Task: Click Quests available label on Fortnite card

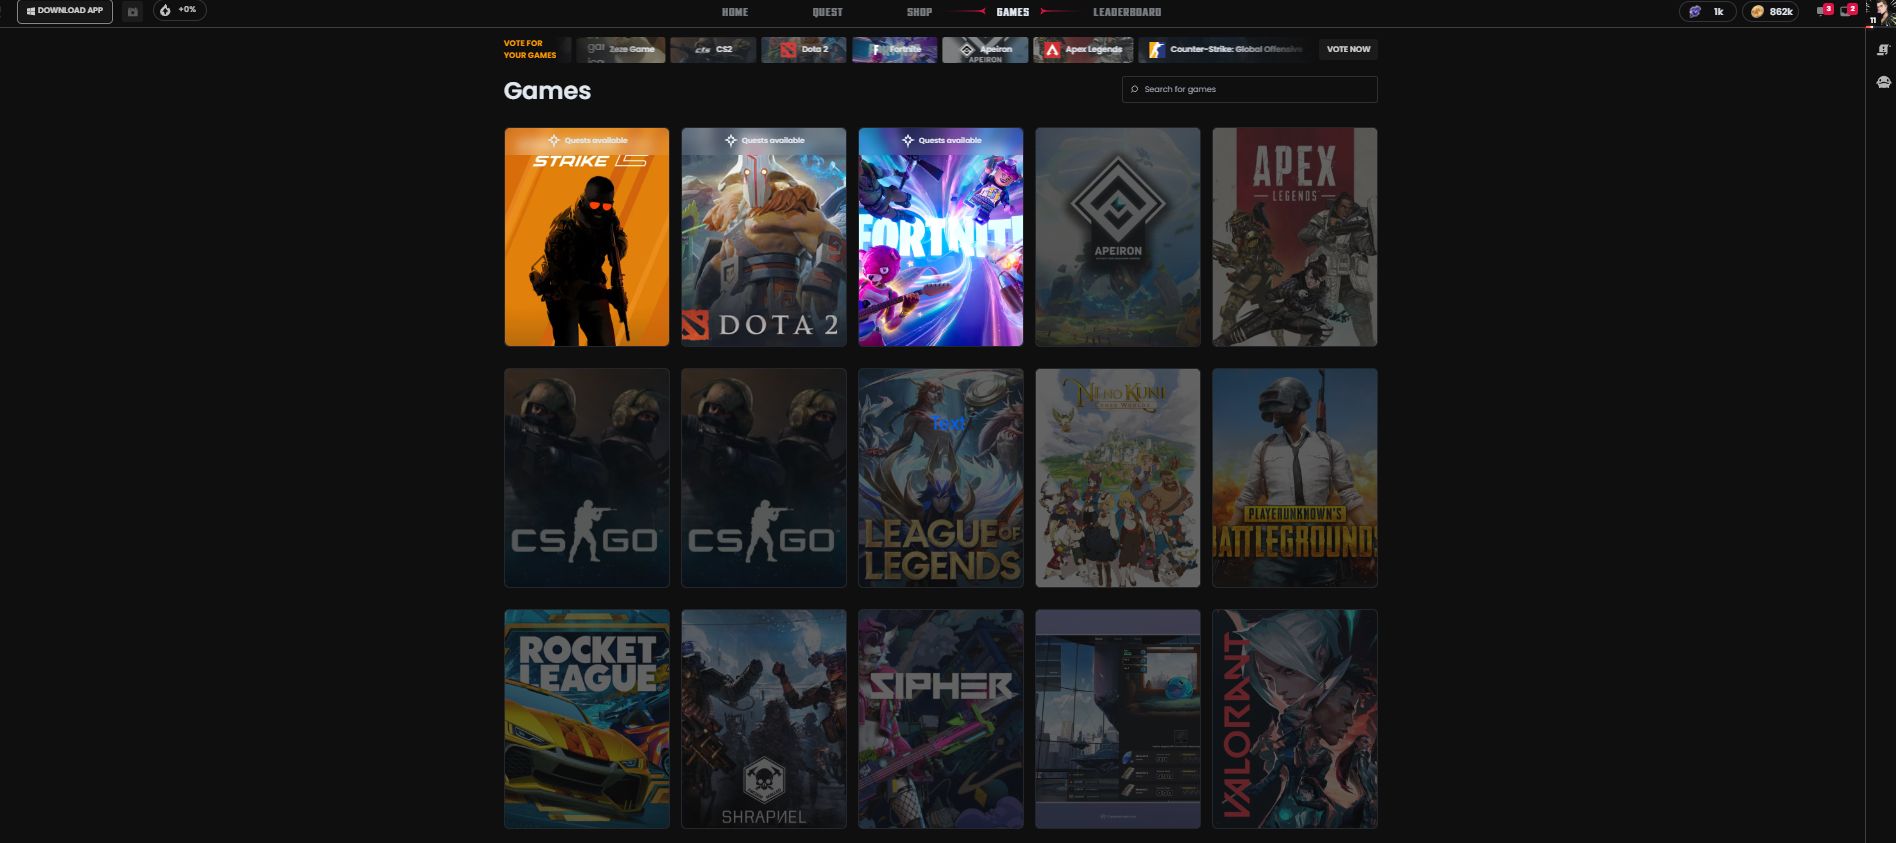Action: coord(941,140)
